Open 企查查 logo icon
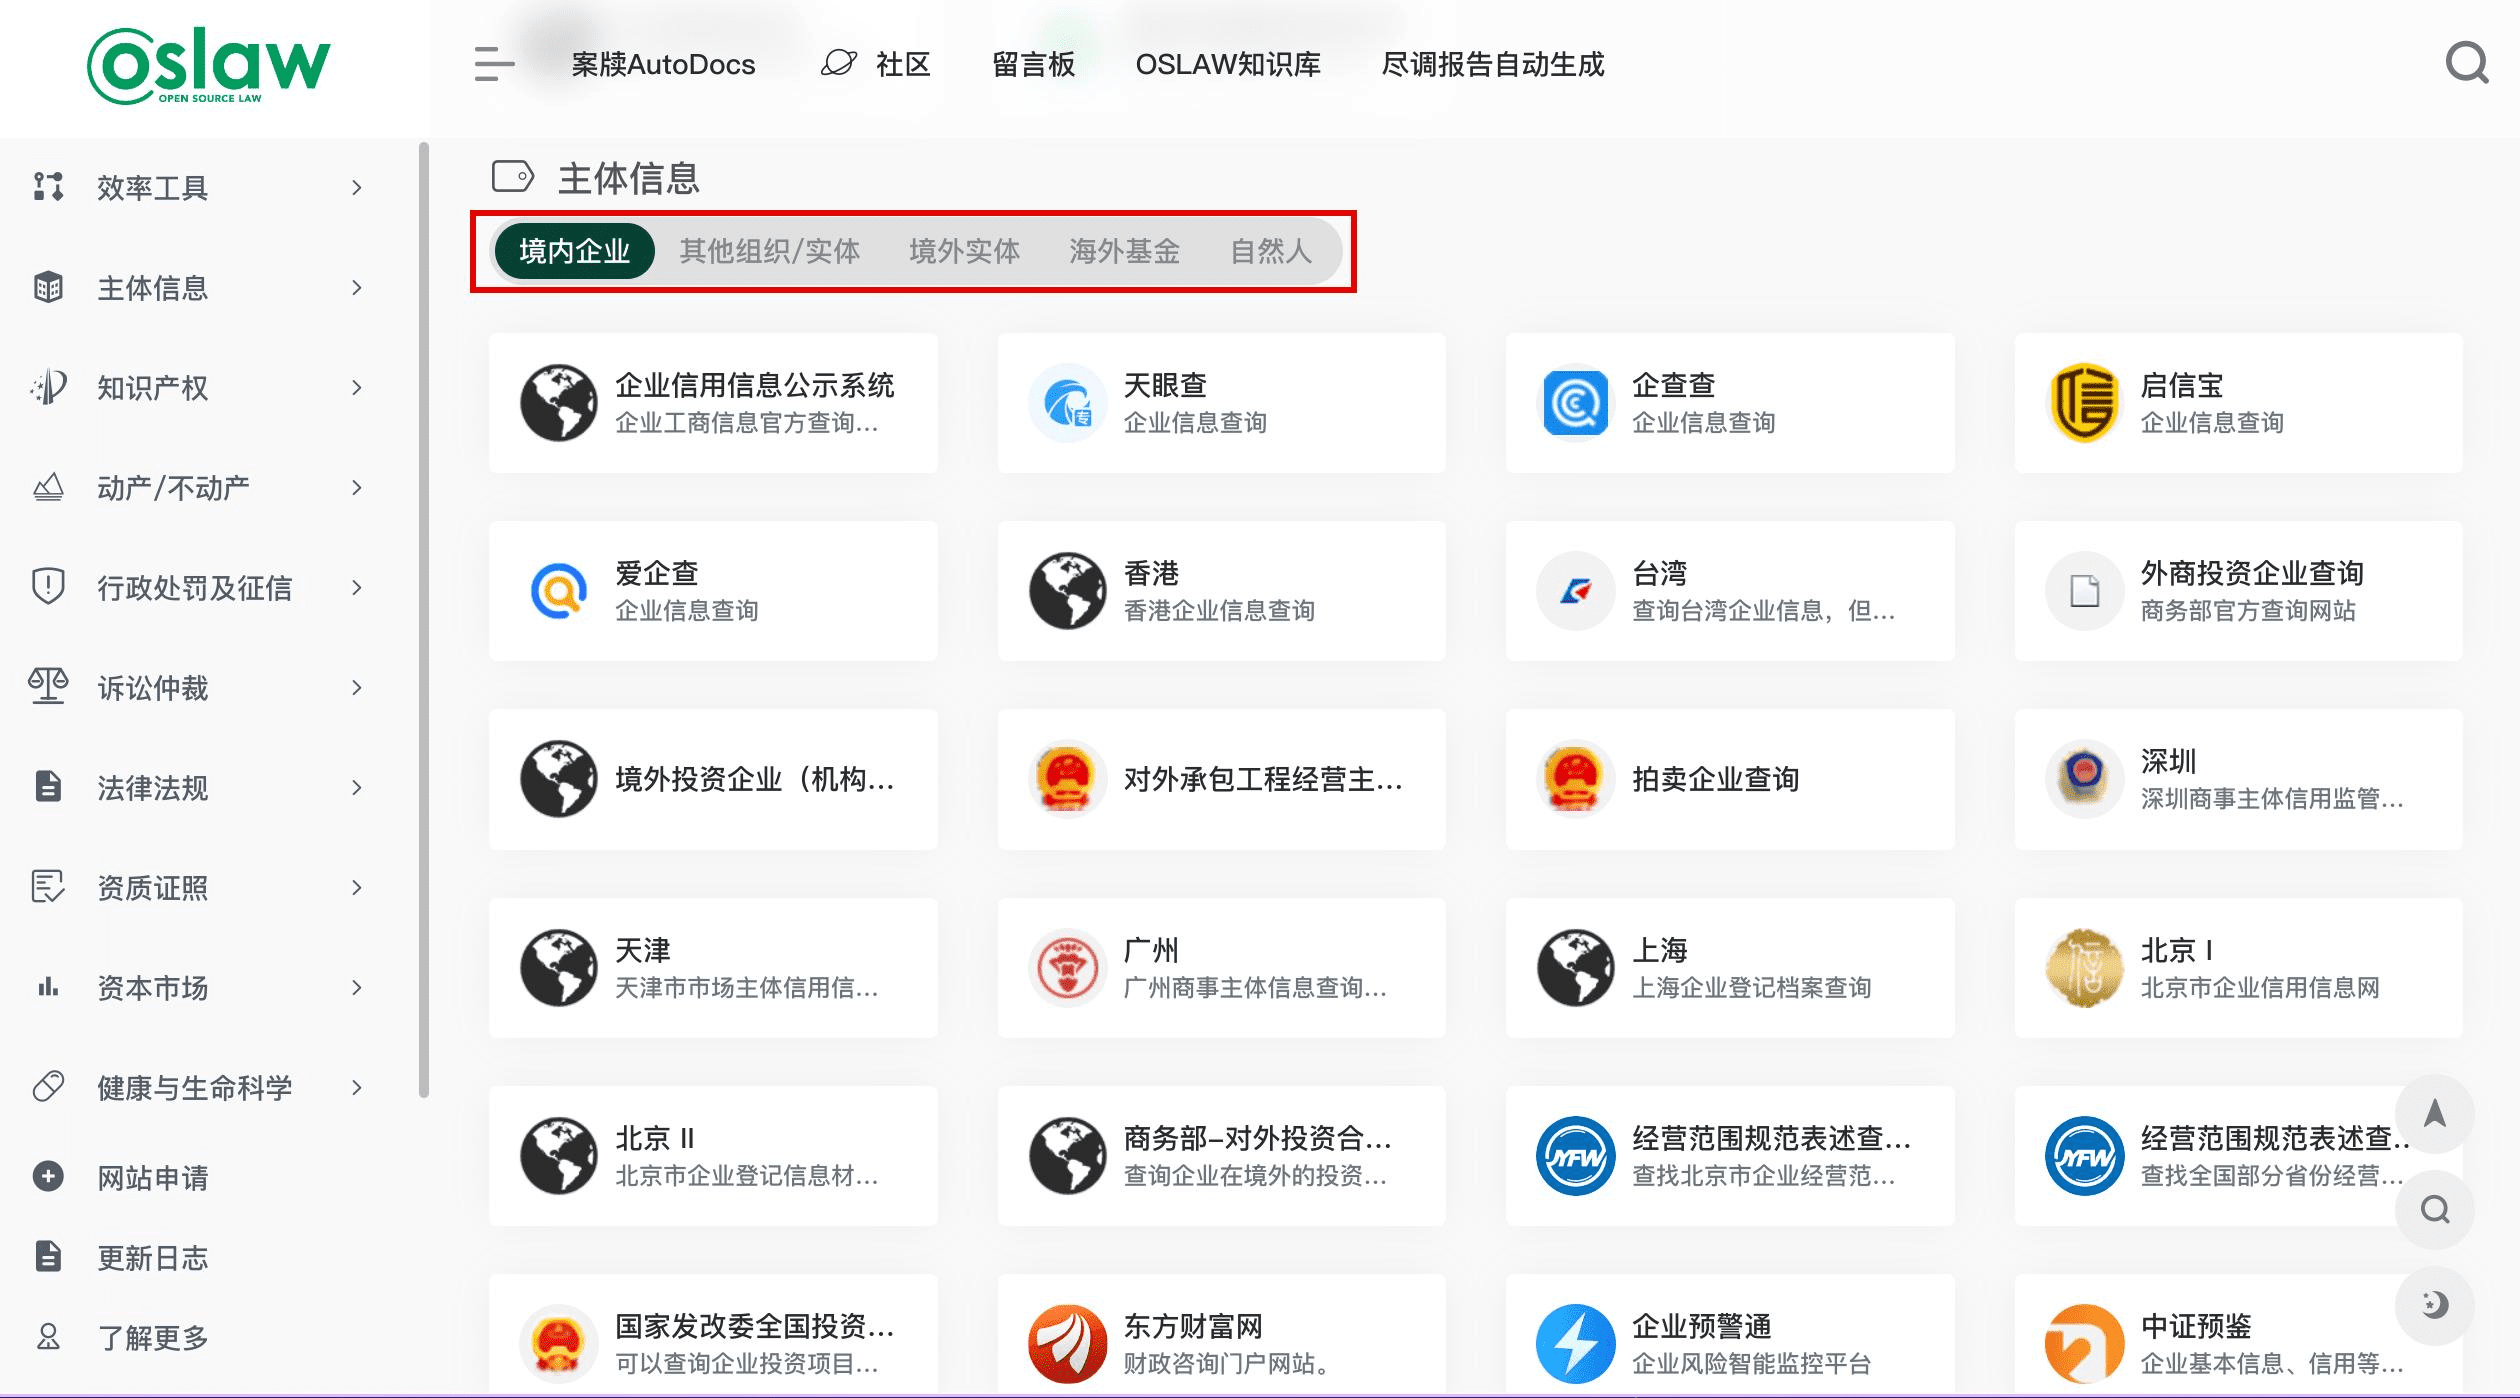The width and height of the screenshot is (2520, 1398). (1575, 403)
